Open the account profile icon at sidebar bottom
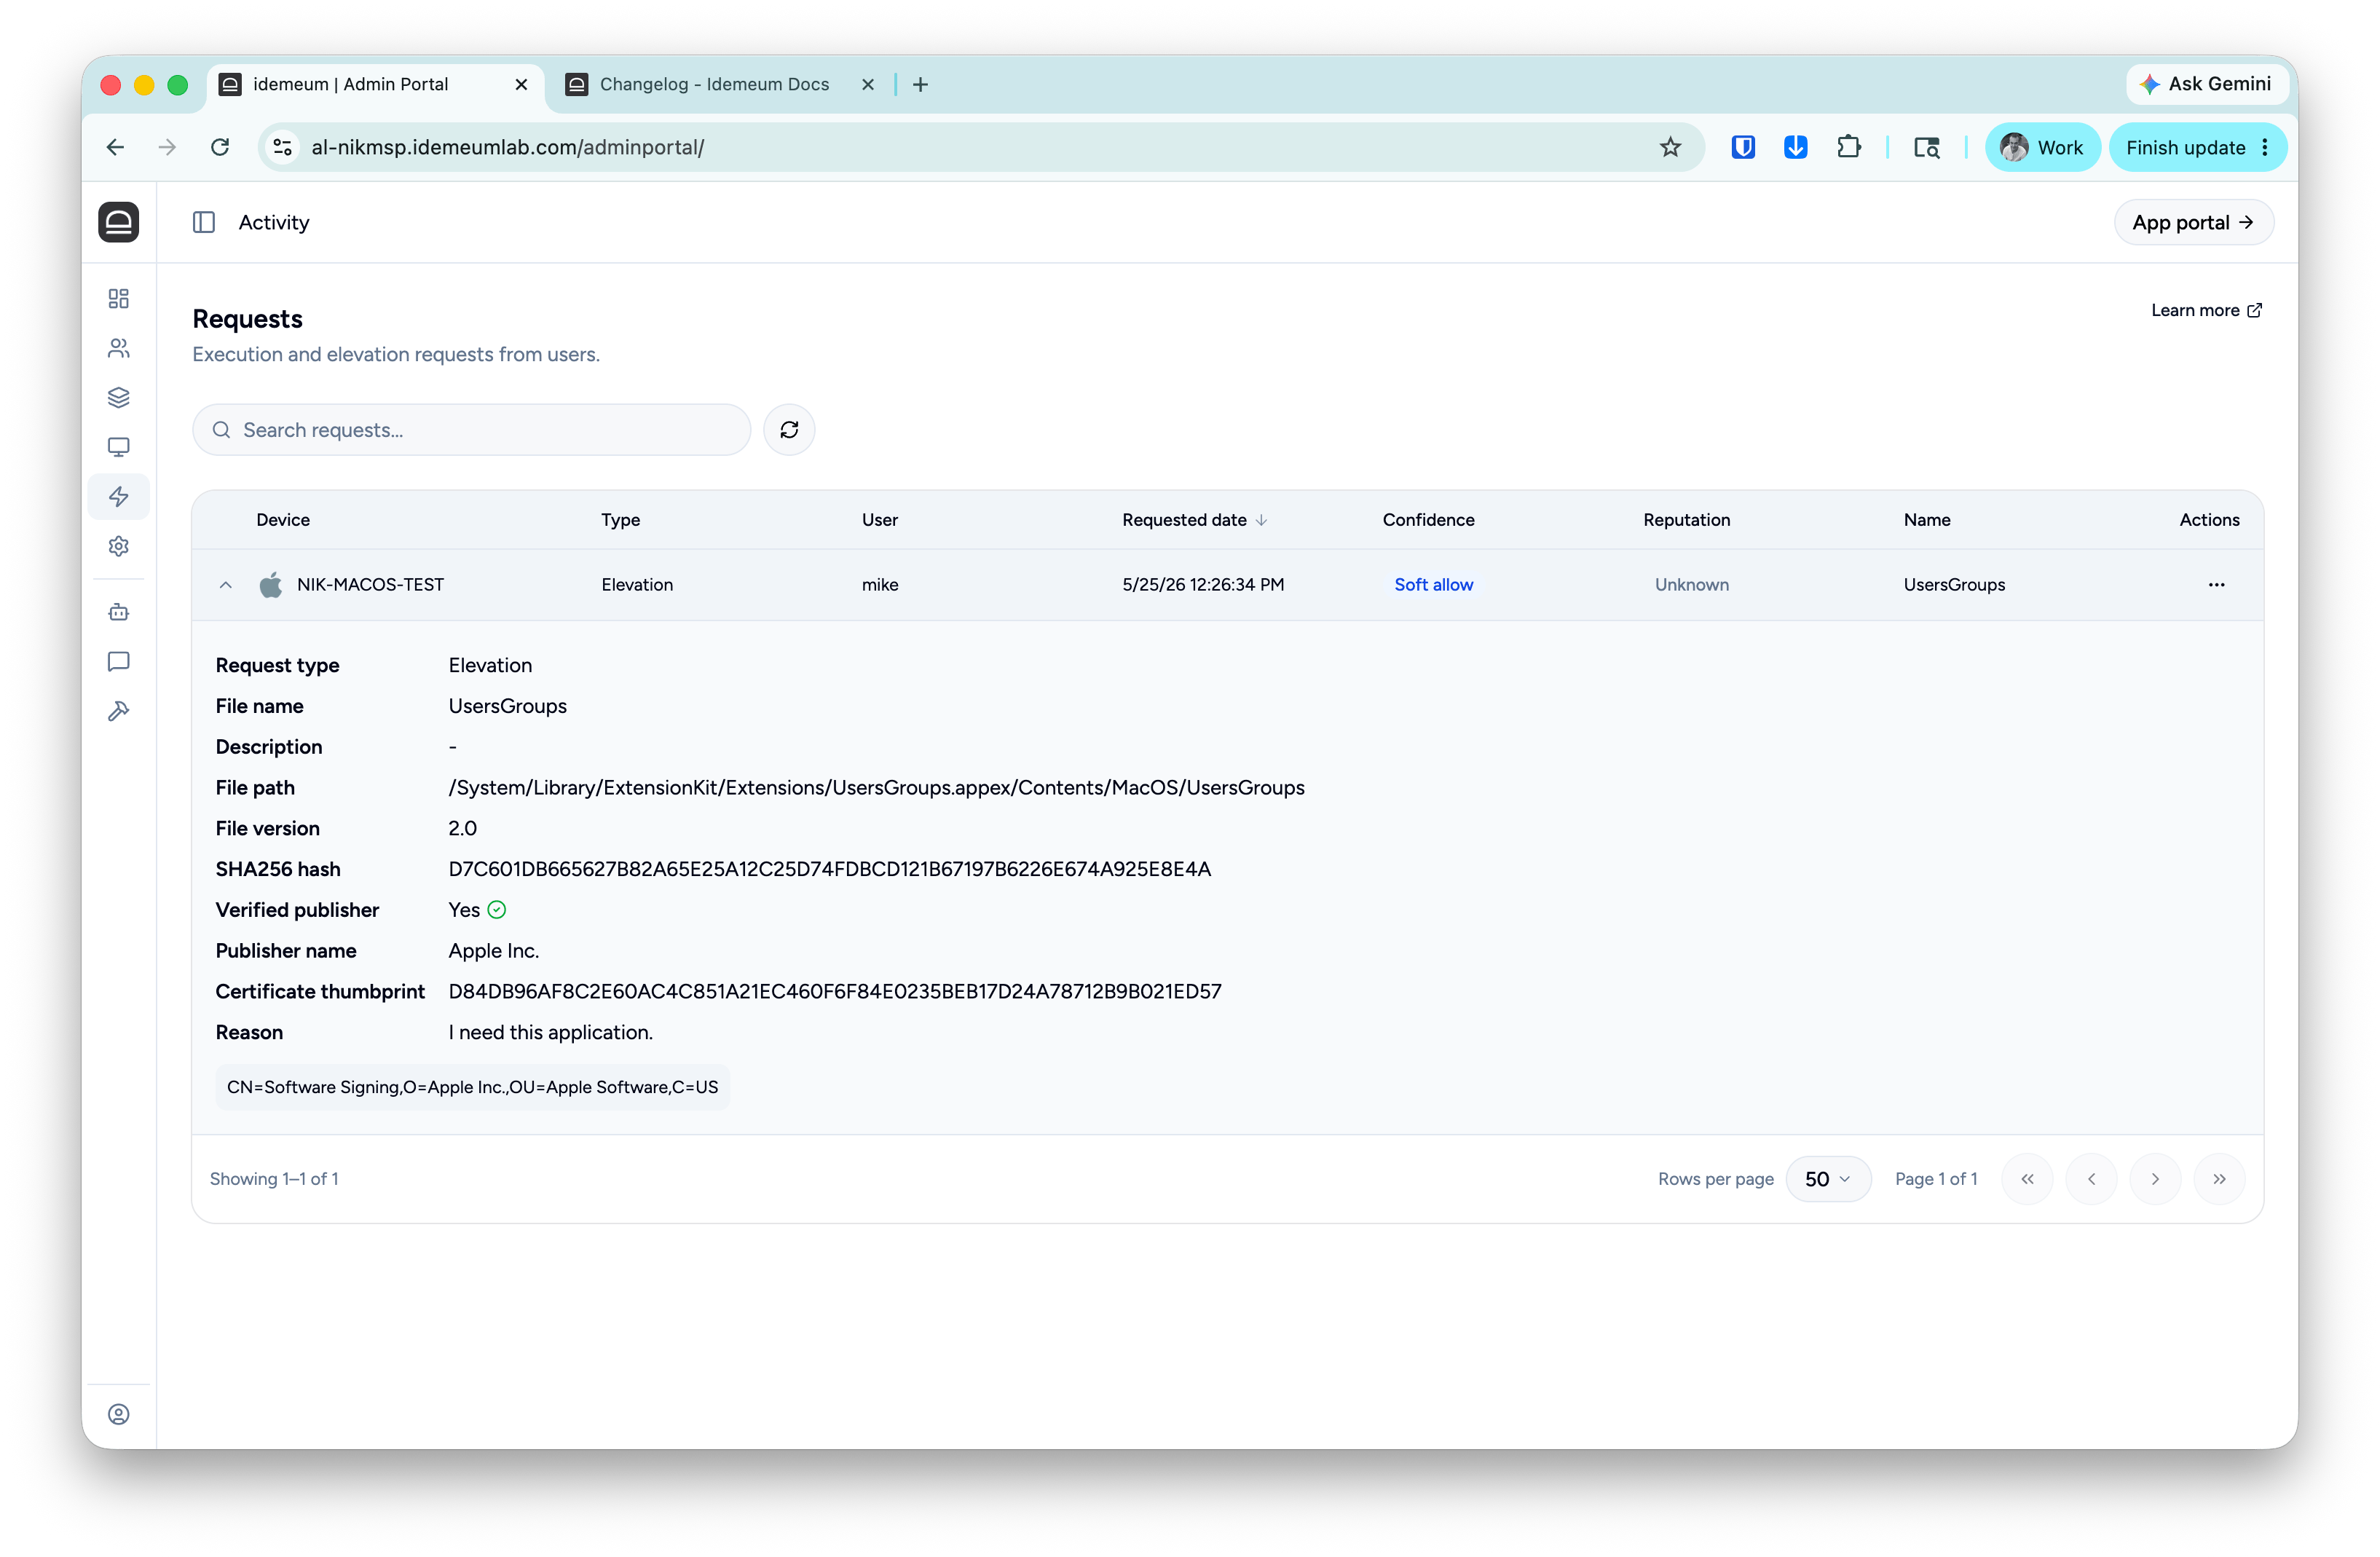Viewport: 2380px width, 1557px height. tap(118, 1414)
